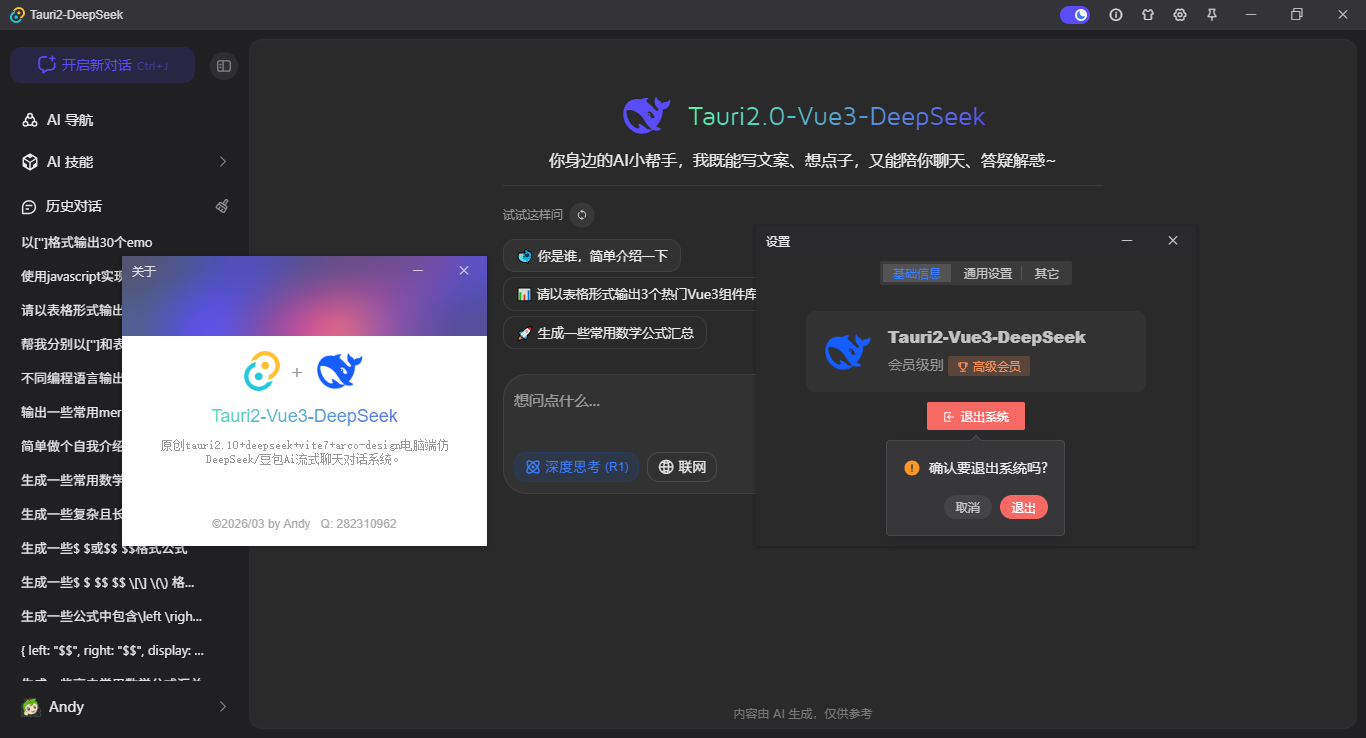Switch to the 其它 settings tab

(x=1046, y=273)
